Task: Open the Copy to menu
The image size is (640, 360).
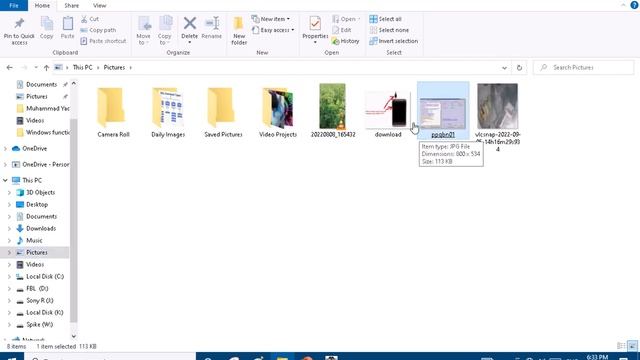Action: 165,30
